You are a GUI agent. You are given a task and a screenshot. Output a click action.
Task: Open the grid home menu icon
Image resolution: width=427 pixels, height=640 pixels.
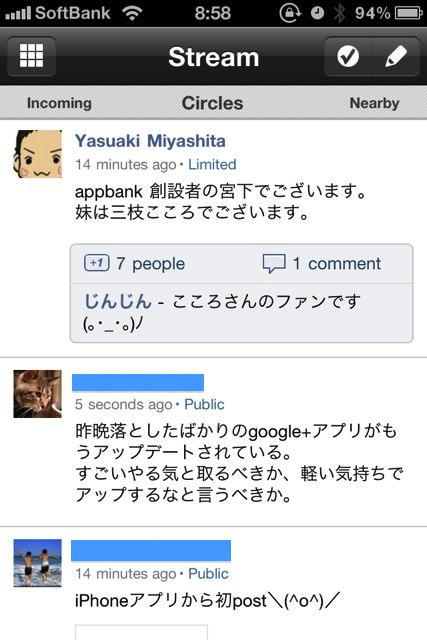(x=31, y=56)
